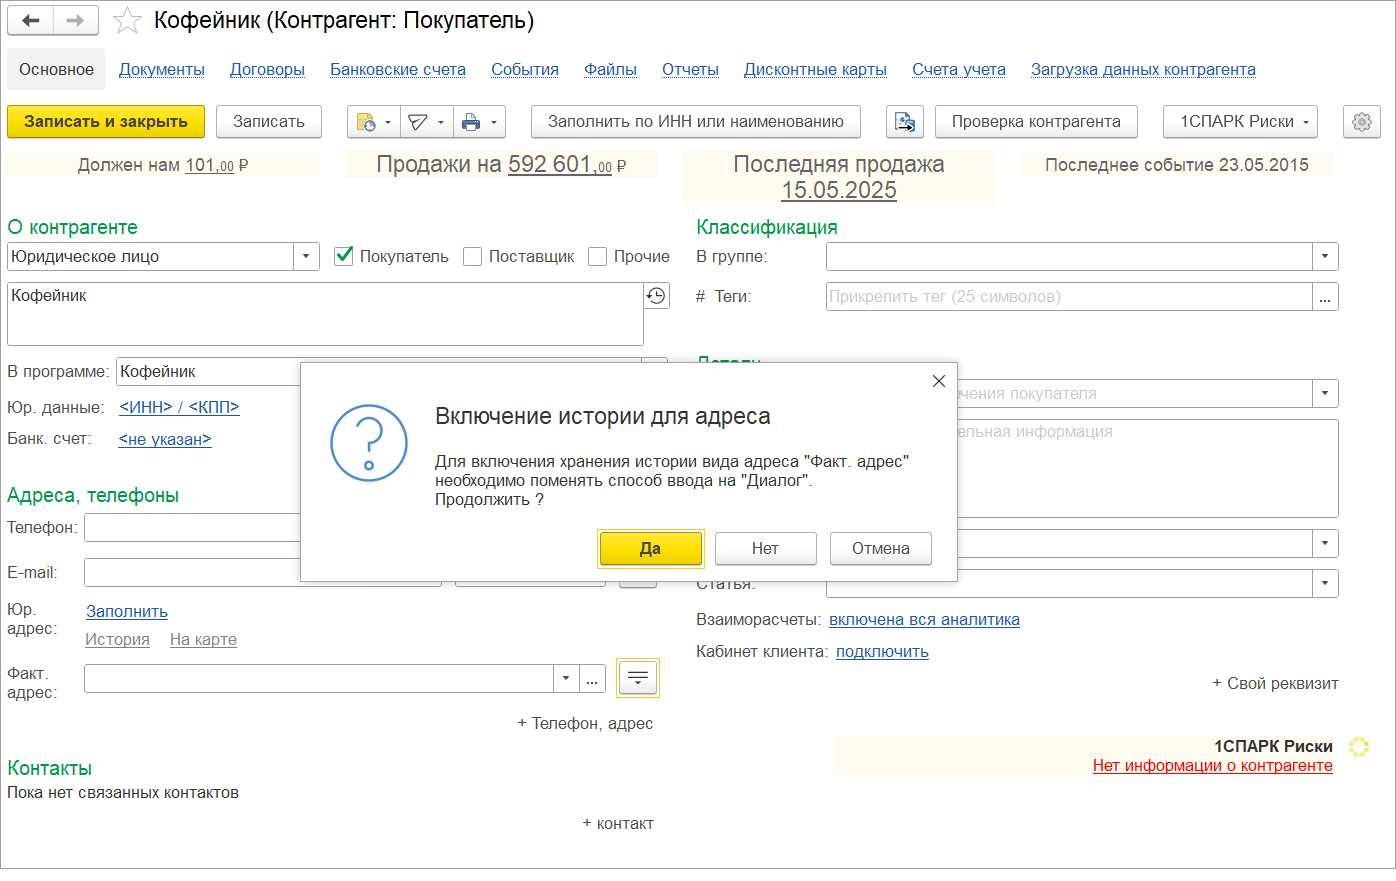The height and width of the screenshot is (881, 1396).
Task: Expand the Юридическое лицо dropdown
Action: 306,256
